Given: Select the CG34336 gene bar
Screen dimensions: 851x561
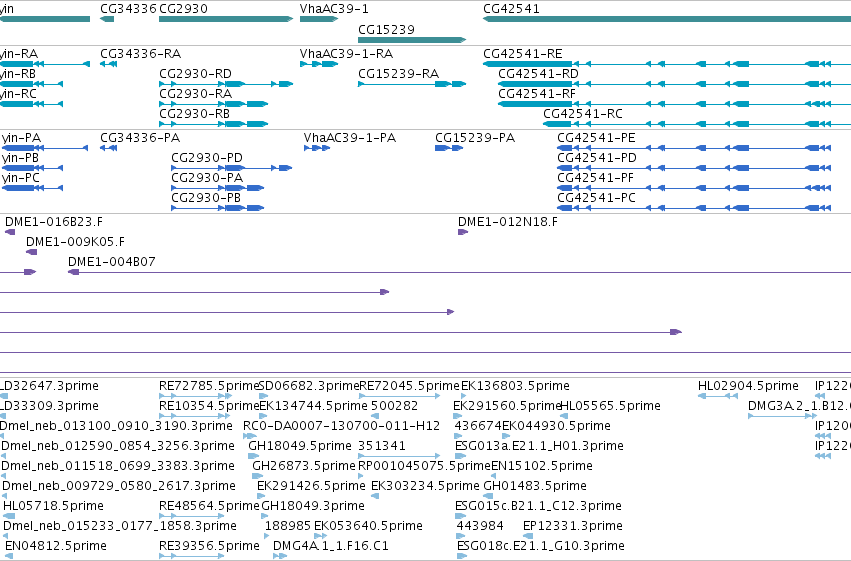Looking at the screenshot, I should 107,19.
